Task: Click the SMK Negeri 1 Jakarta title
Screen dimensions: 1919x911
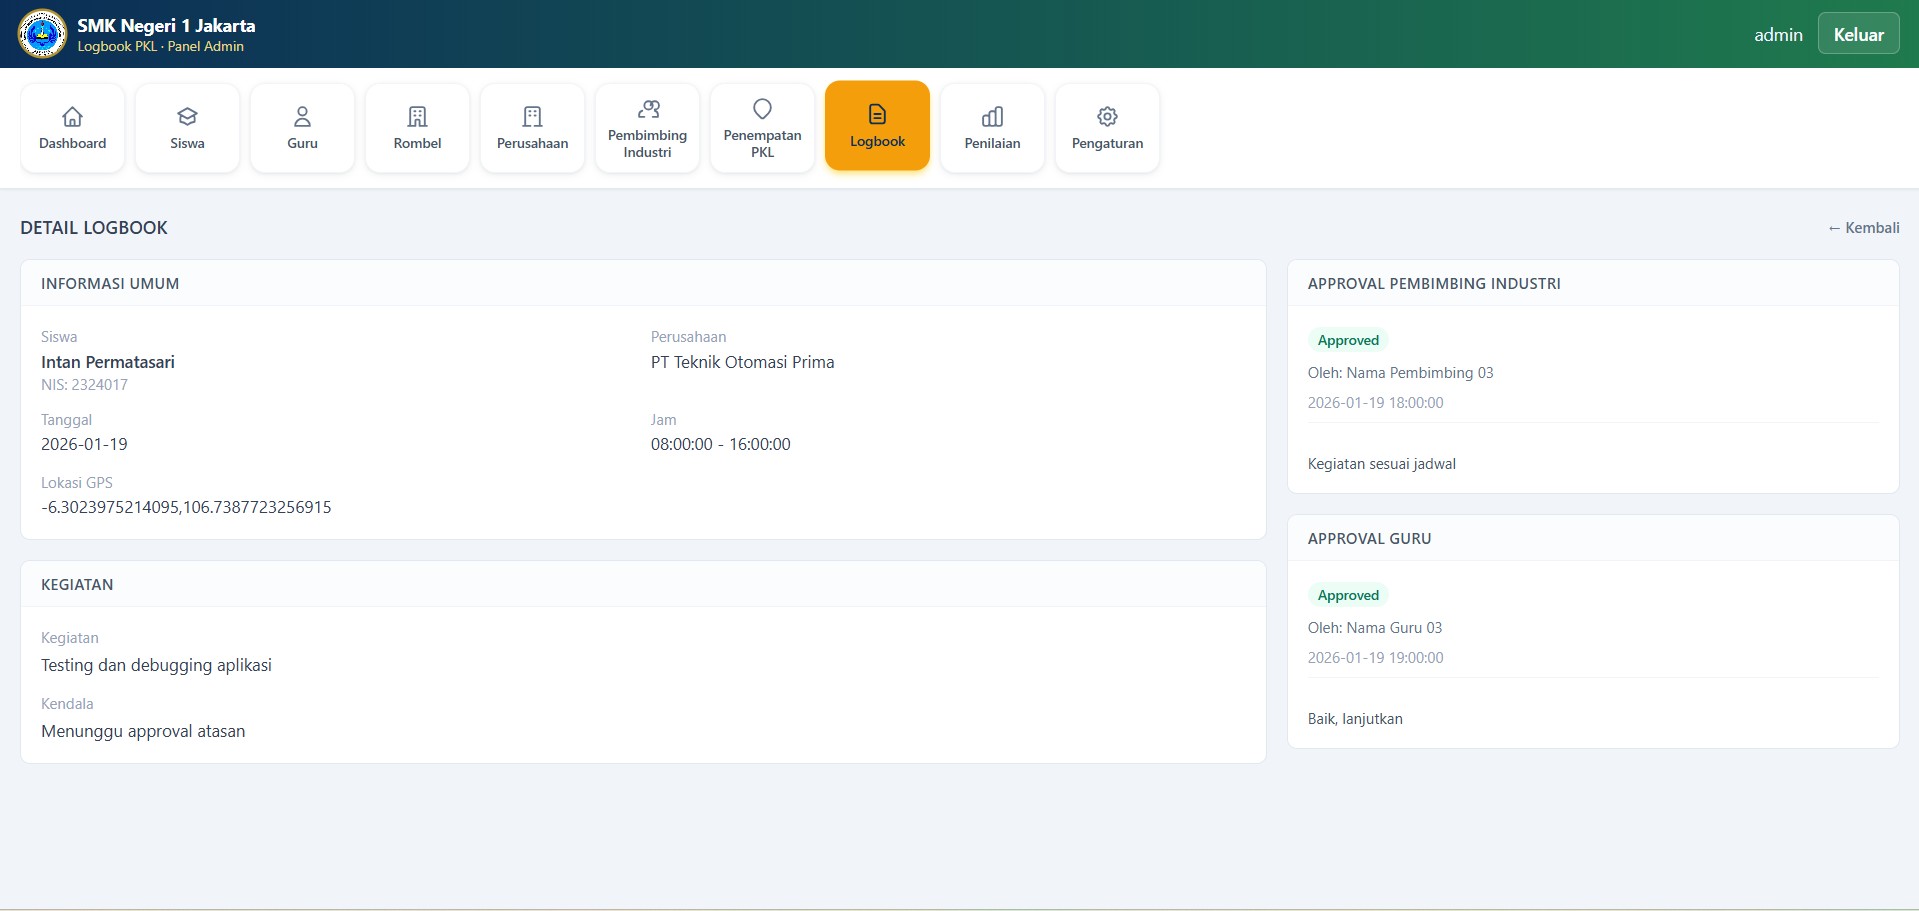Action: (166, 26)
